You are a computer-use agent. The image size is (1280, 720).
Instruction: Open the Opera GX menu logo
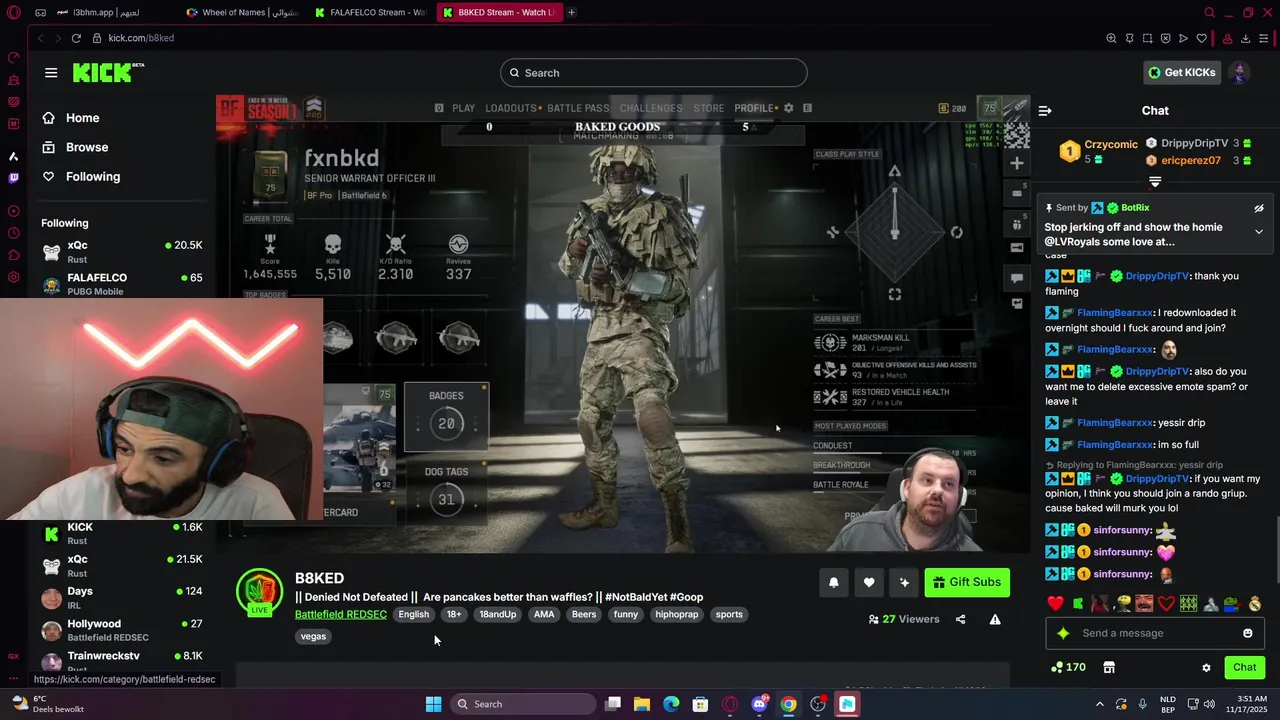[13, 13]
